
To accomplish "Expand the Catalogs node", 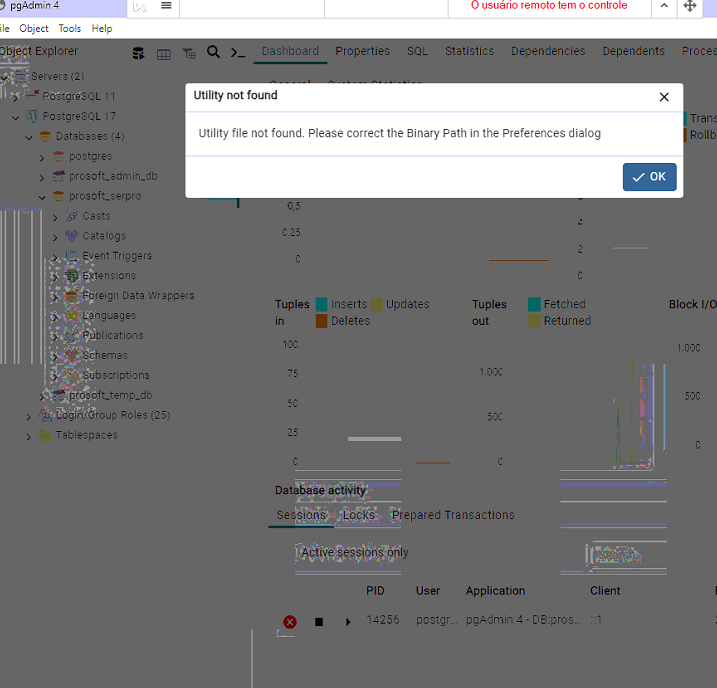I will [x=55, y=237].
